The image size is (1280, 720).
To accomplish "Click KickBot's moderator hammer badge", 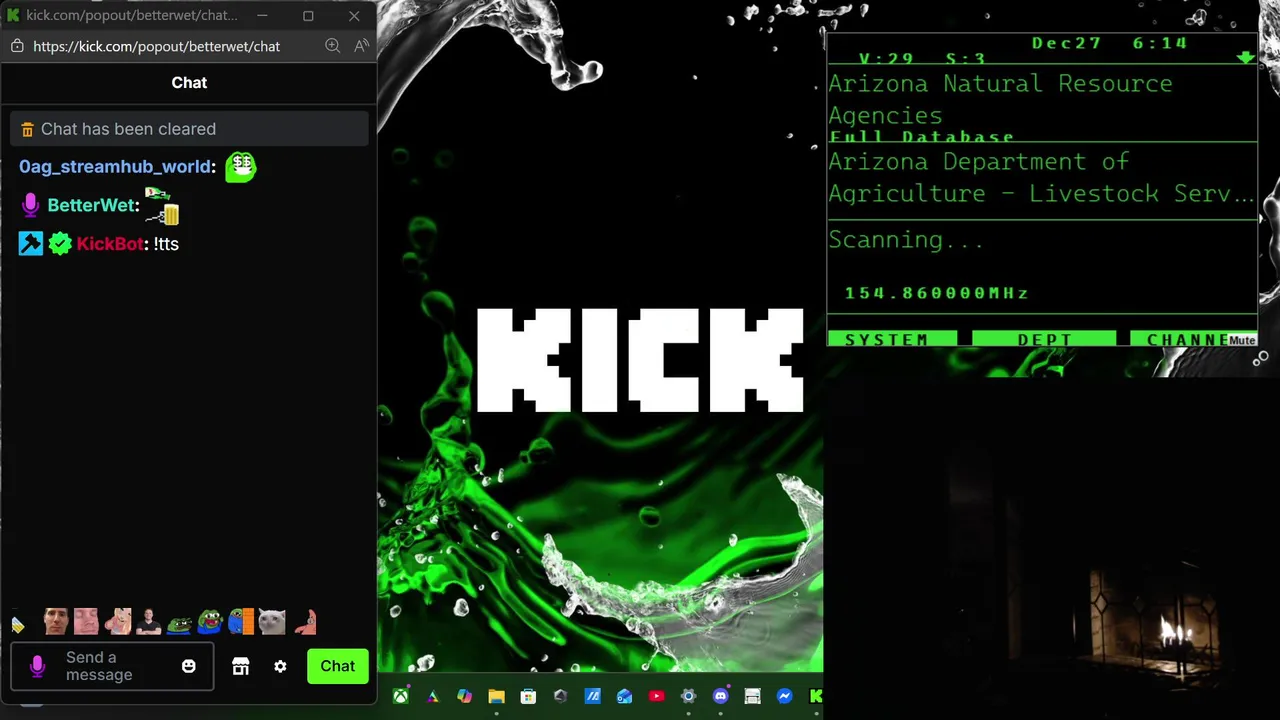I will tap(31, 244).
